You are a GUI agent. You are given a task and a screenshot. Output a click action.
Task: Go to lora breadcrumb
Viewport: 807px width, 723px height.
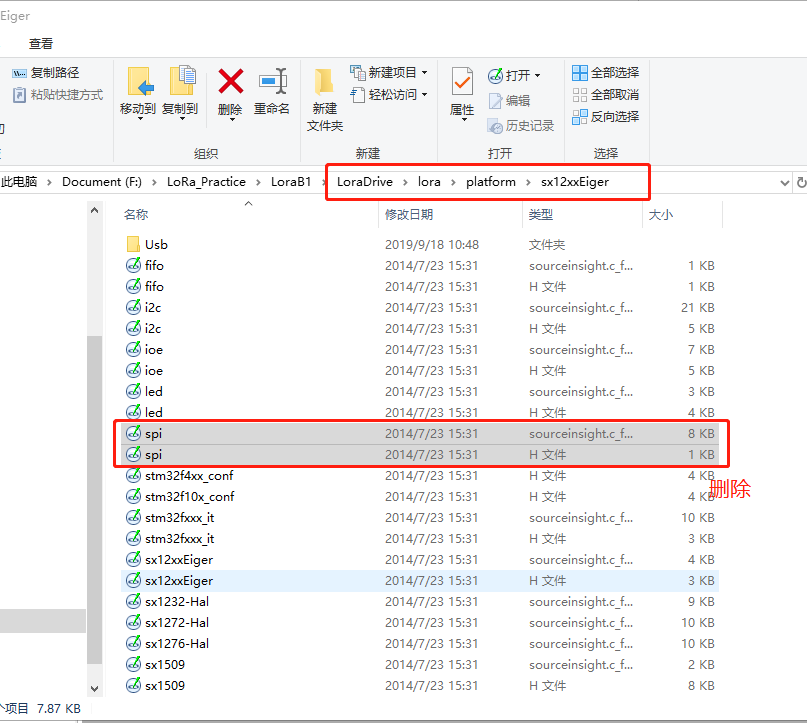point(429,182)
